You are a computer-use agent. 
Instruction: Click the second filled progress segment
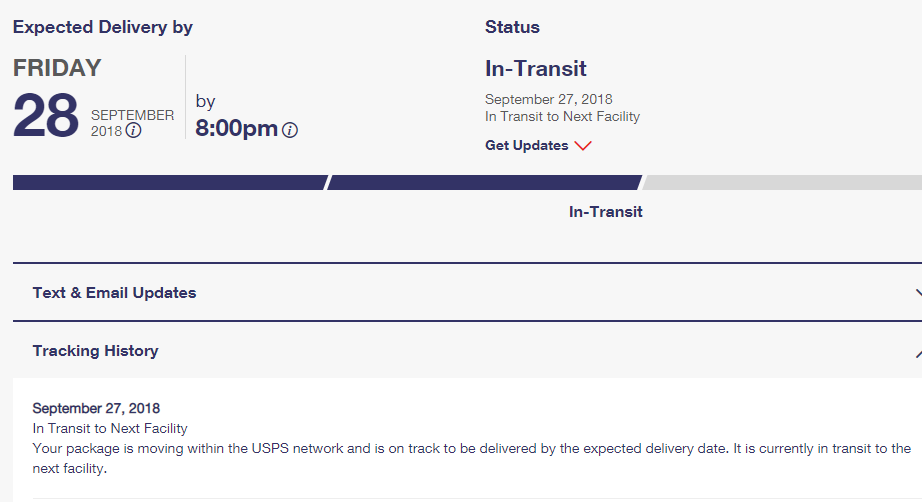coord(484,182)
